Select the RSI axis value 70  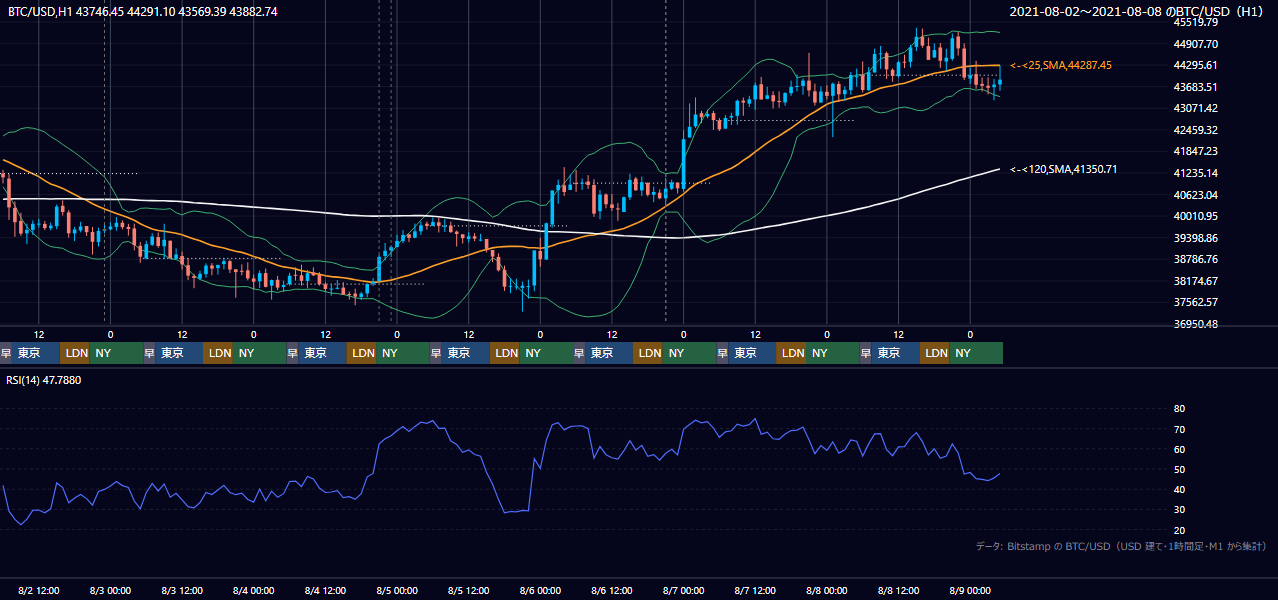[x=1179, y=429]
